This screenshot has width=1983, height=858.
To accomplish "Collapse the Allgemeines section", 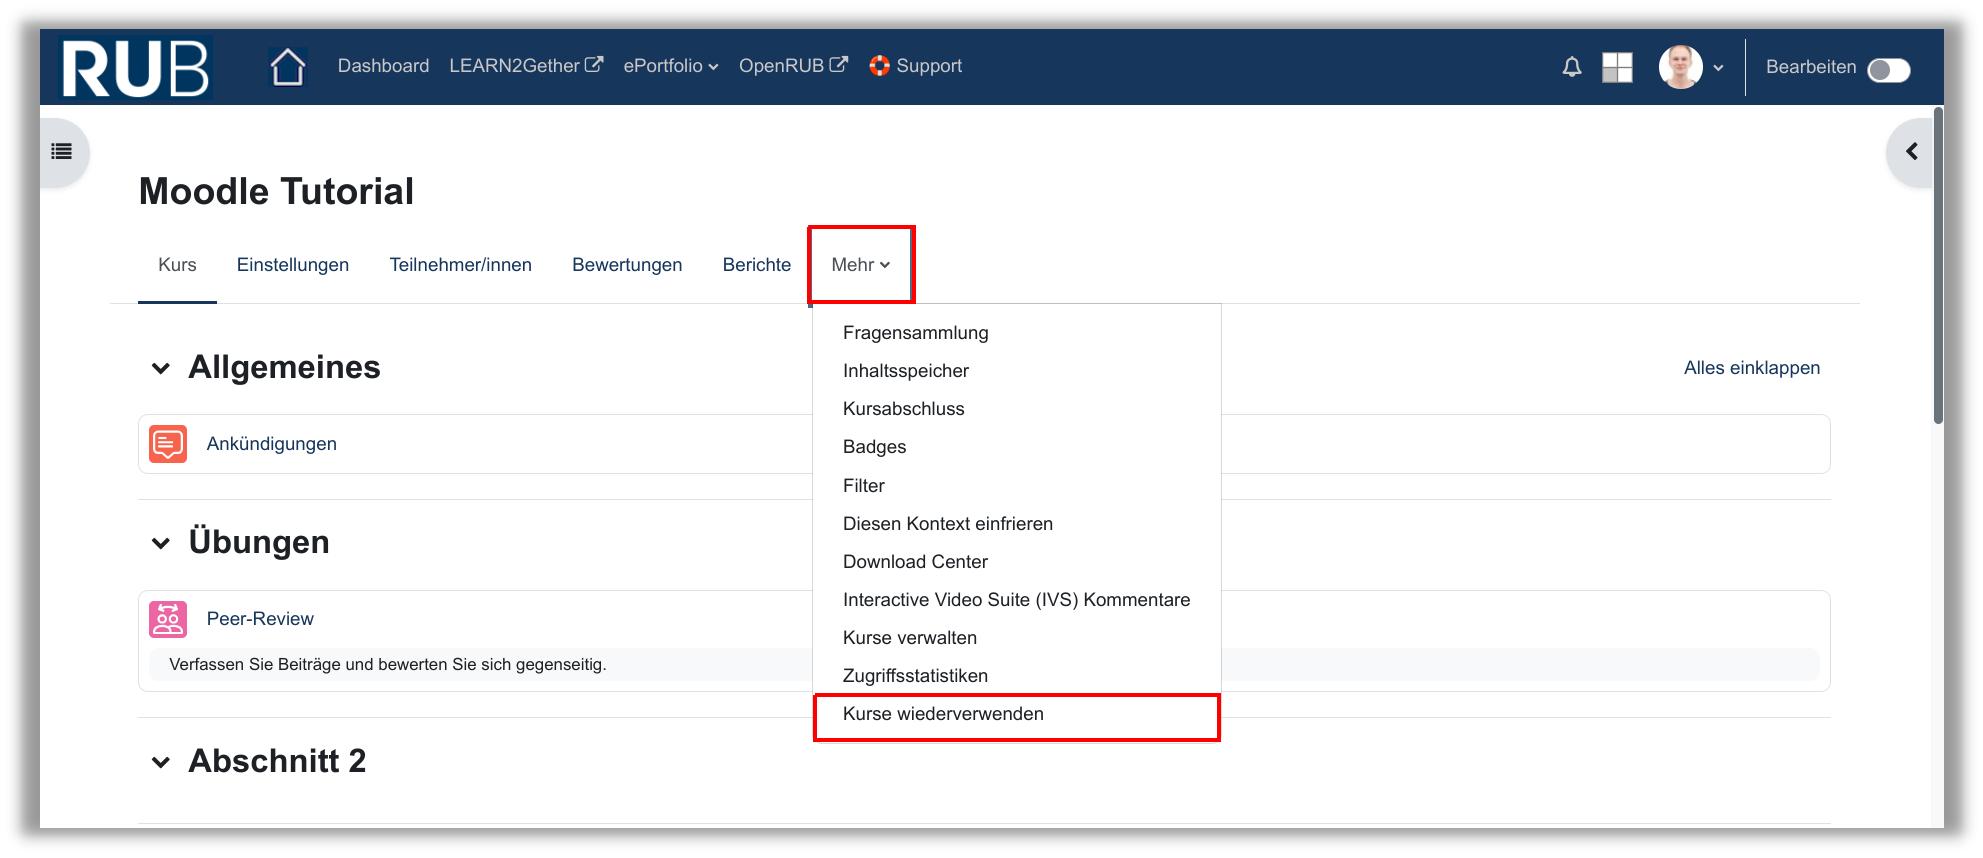I will point(161,368).
